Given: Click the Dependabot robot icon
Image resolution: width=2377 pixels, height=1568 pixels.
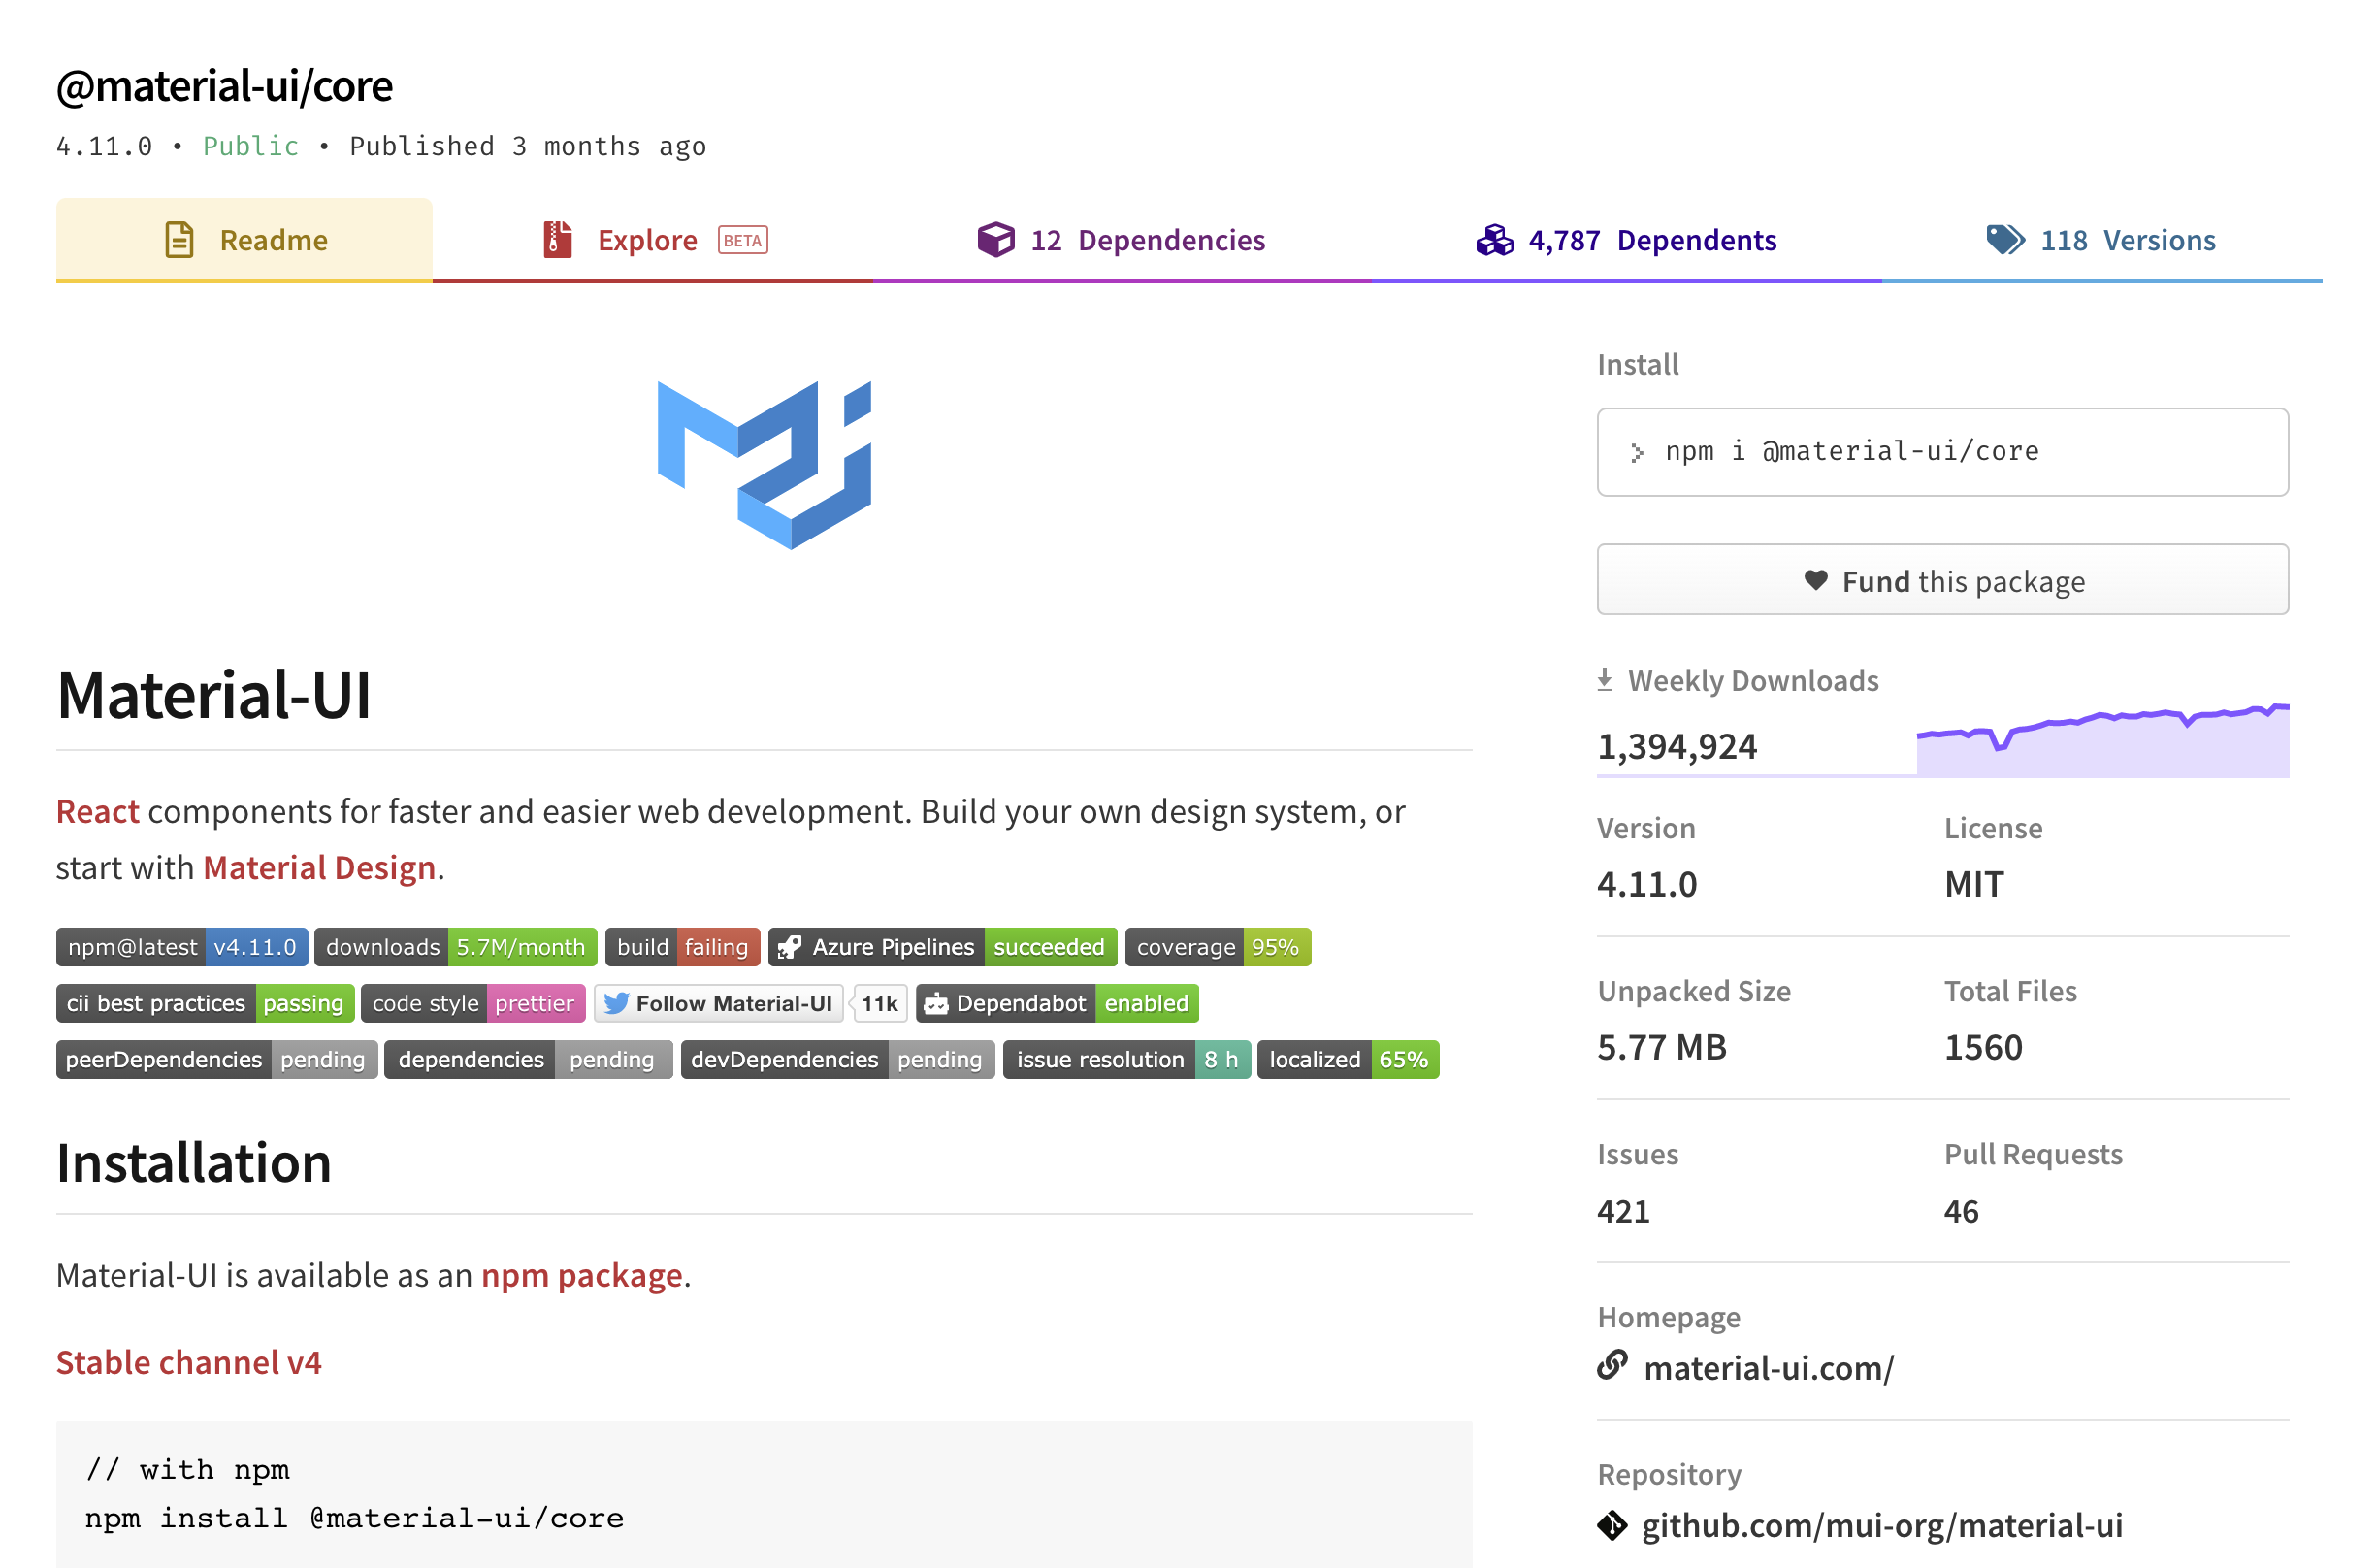Looking at the screenshot, I should (936, 1003).
